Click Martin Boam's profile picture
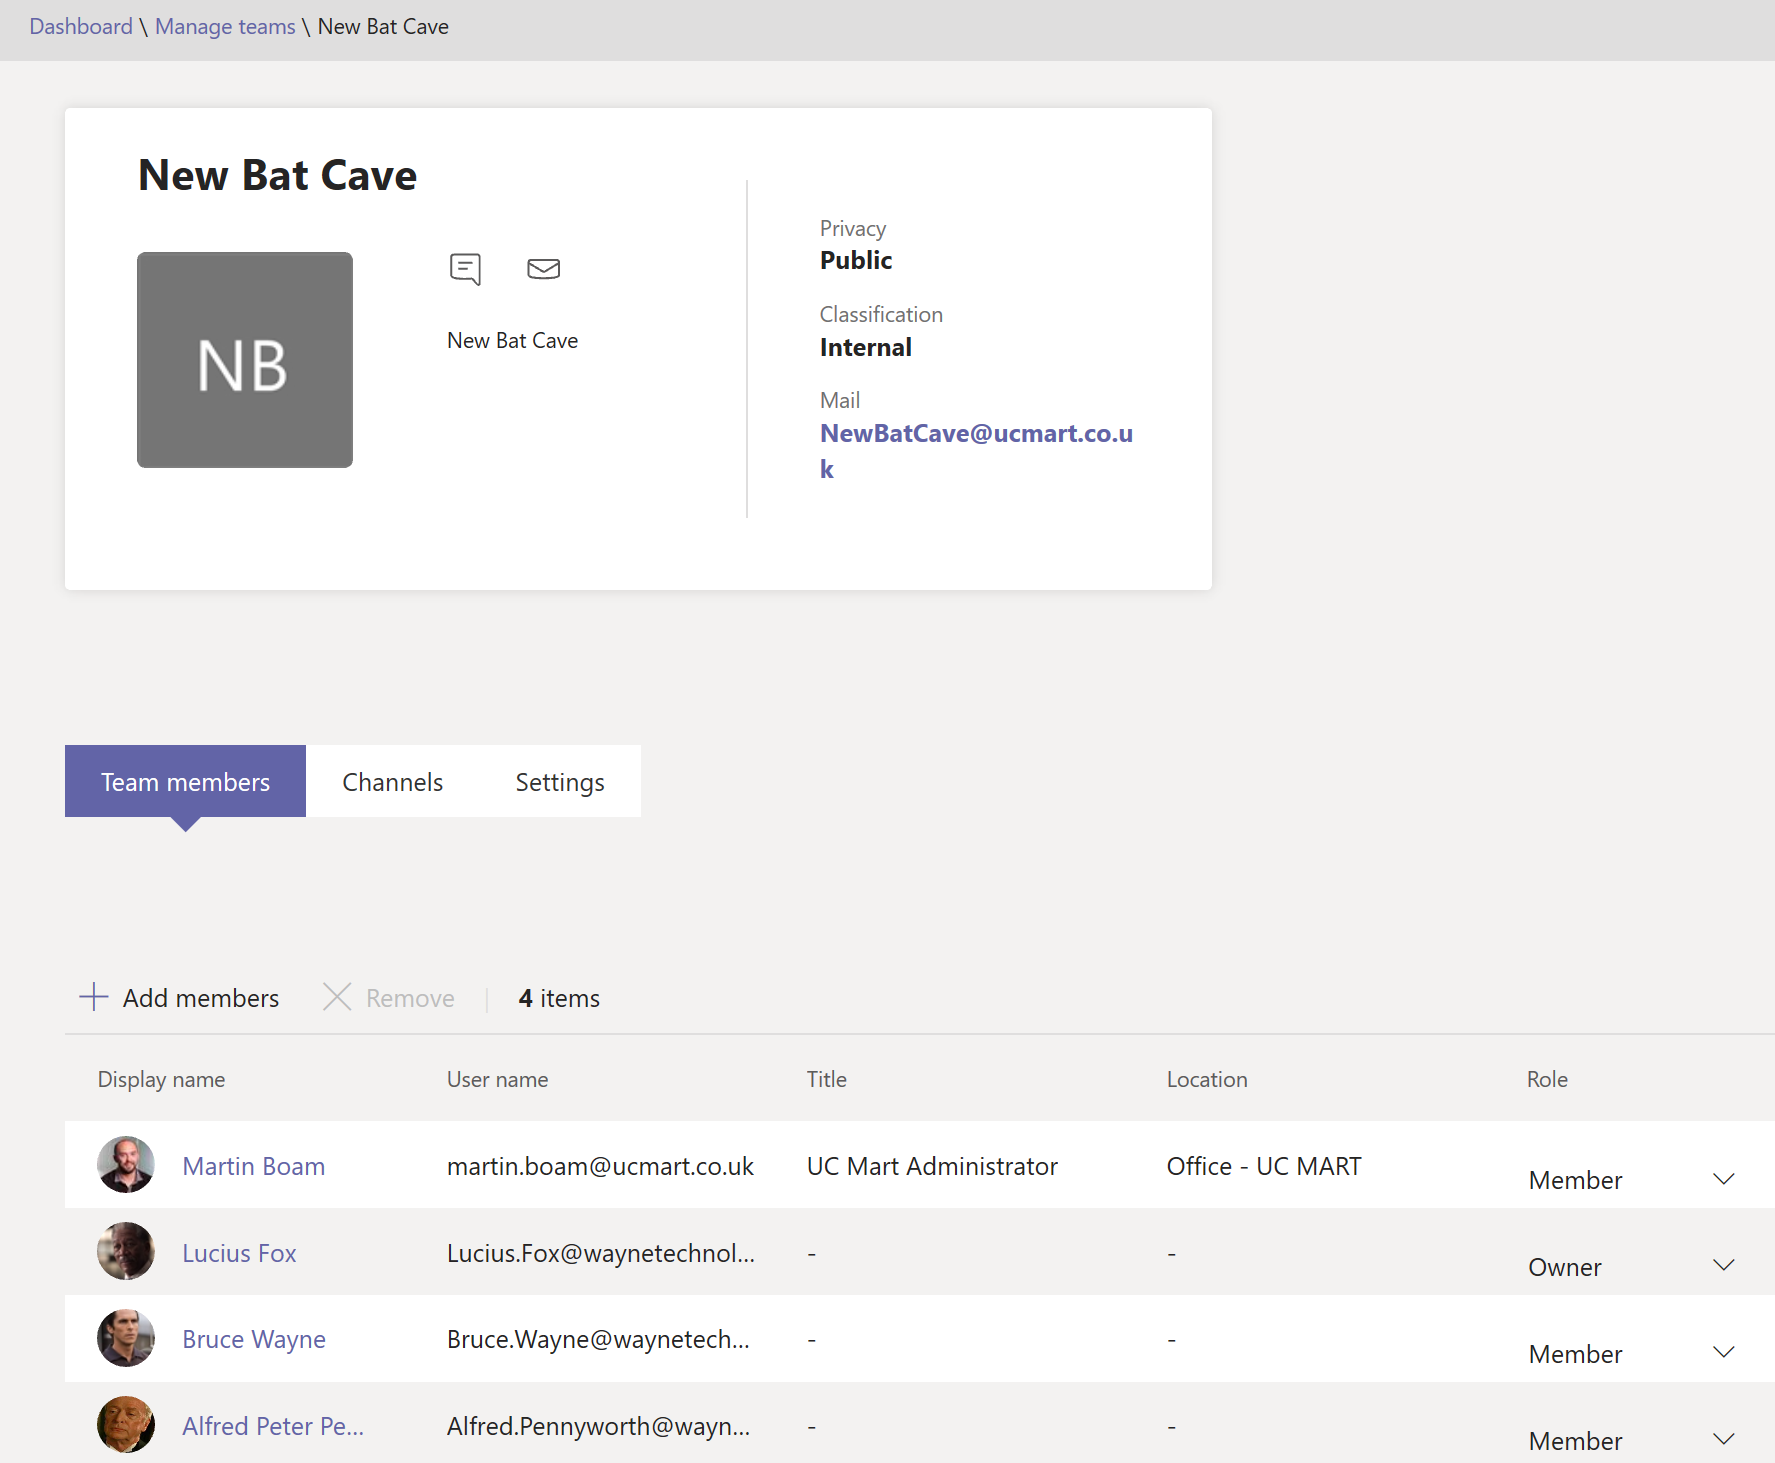 tap(126, 1165)
